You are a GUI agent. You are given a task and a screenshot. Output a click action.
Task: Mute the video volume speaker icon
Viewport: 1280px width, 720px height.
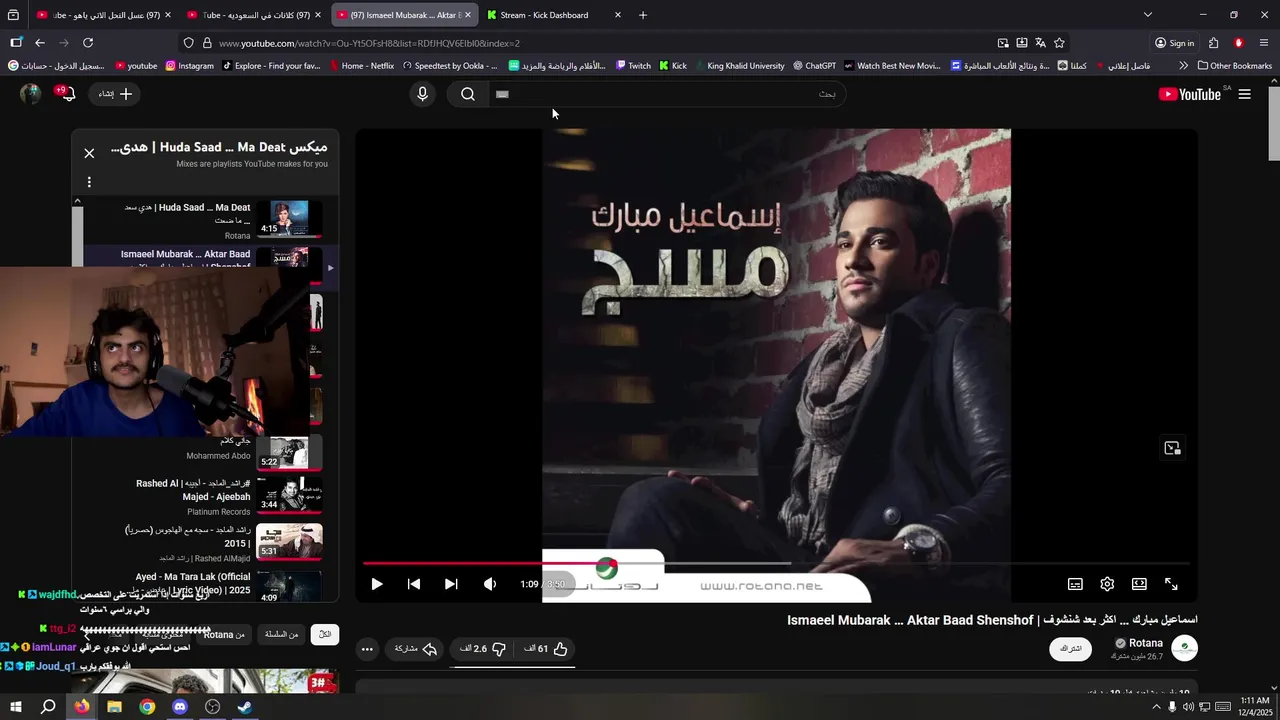(490, 584)
